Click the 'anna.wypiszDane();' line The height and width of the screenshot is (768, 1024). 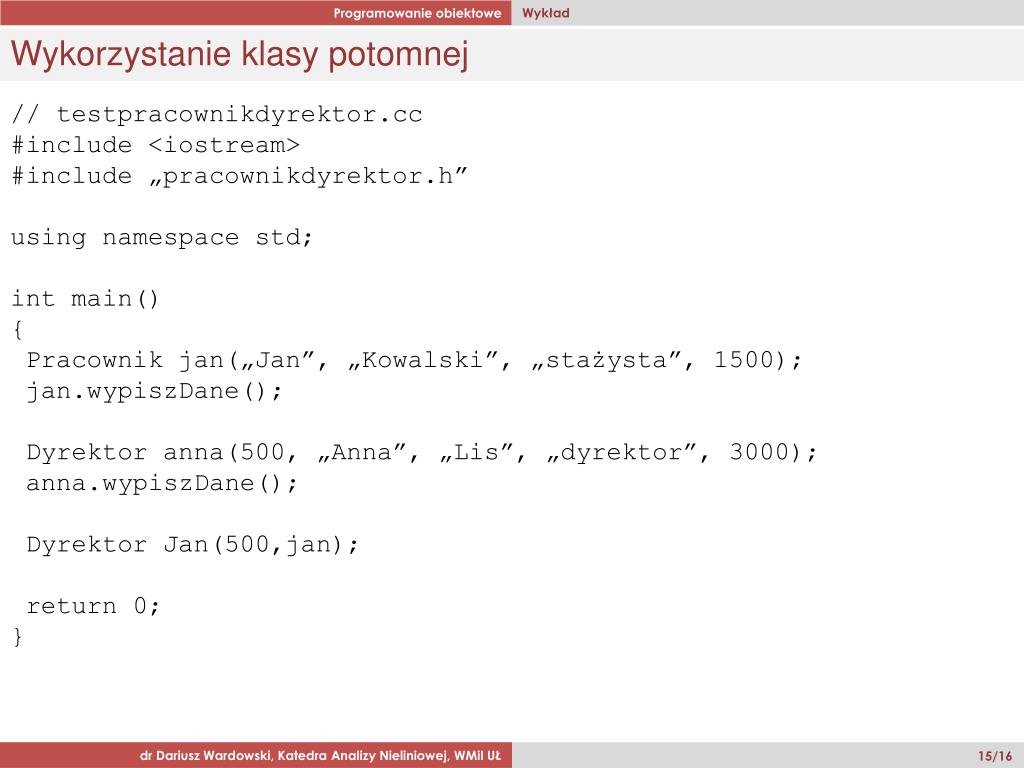tap(162, 483)
